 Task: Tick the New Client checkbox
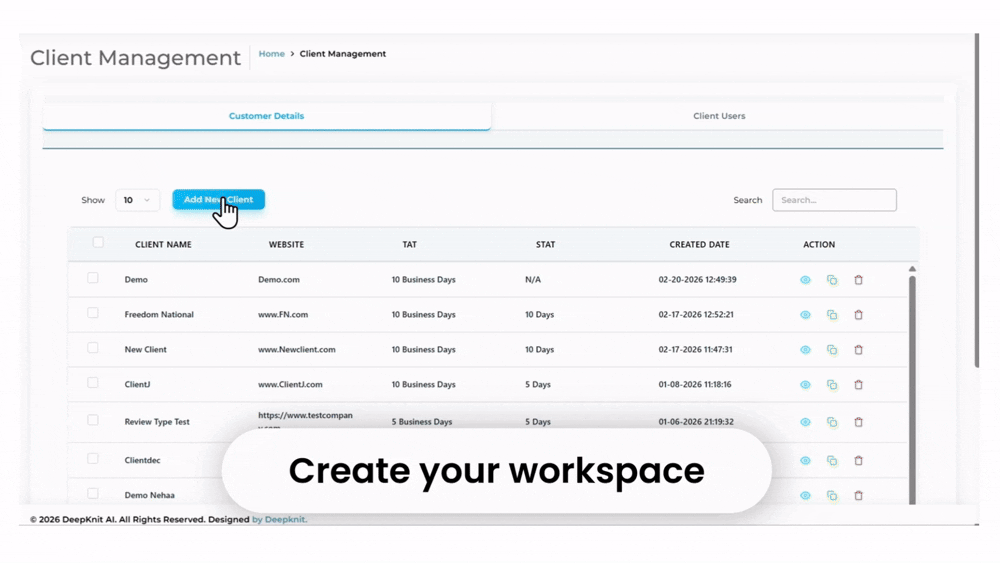tap(92, 348)
